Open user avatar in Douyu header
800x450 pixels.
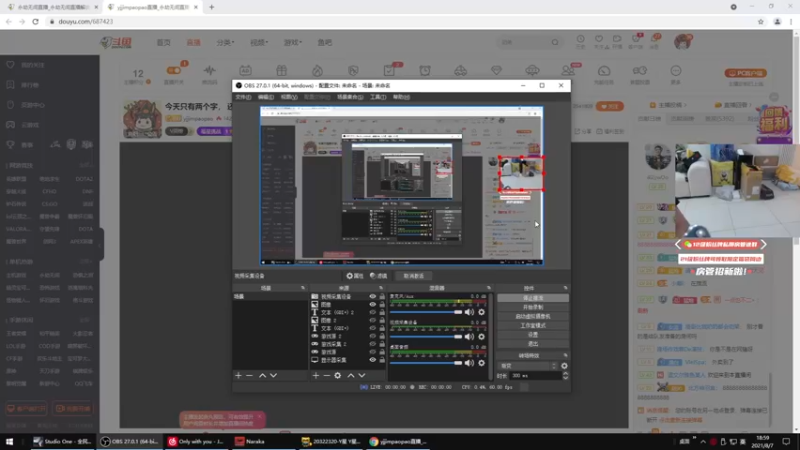(x=683, y=42)
